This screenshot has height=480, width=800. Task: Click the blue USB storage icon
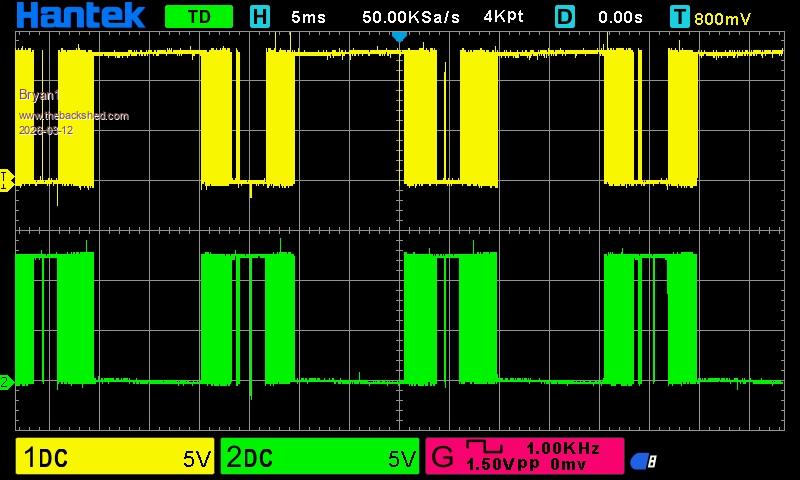[643, 461]
